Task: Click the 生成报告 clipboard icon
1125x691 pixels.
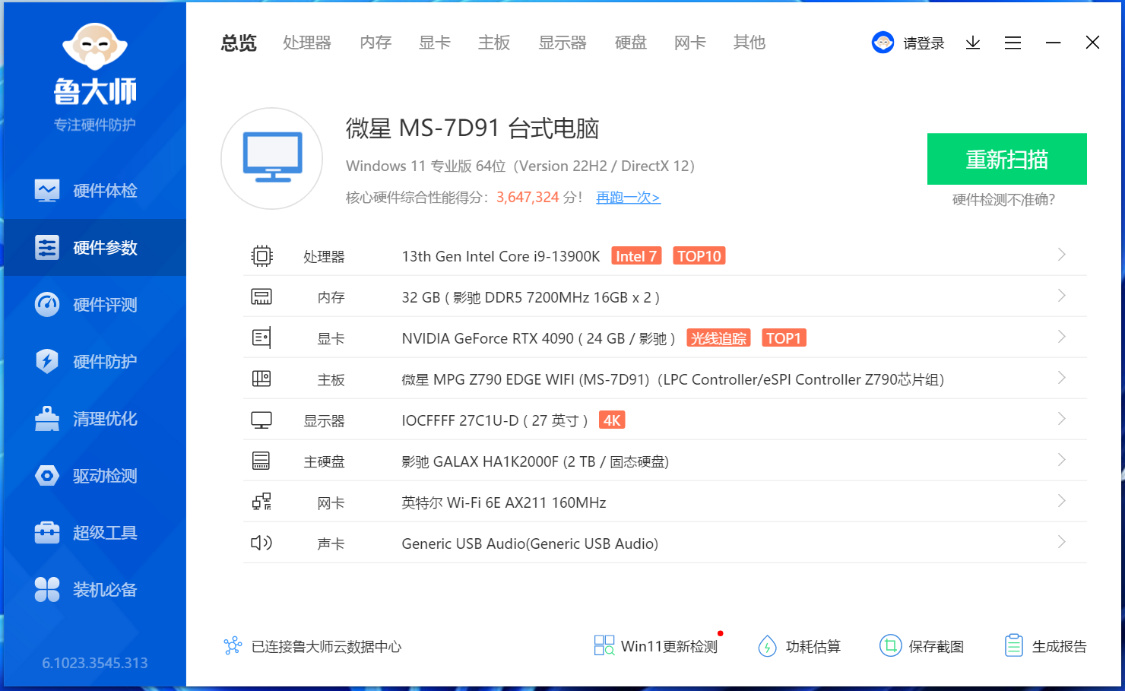Action: [1013, 645]
